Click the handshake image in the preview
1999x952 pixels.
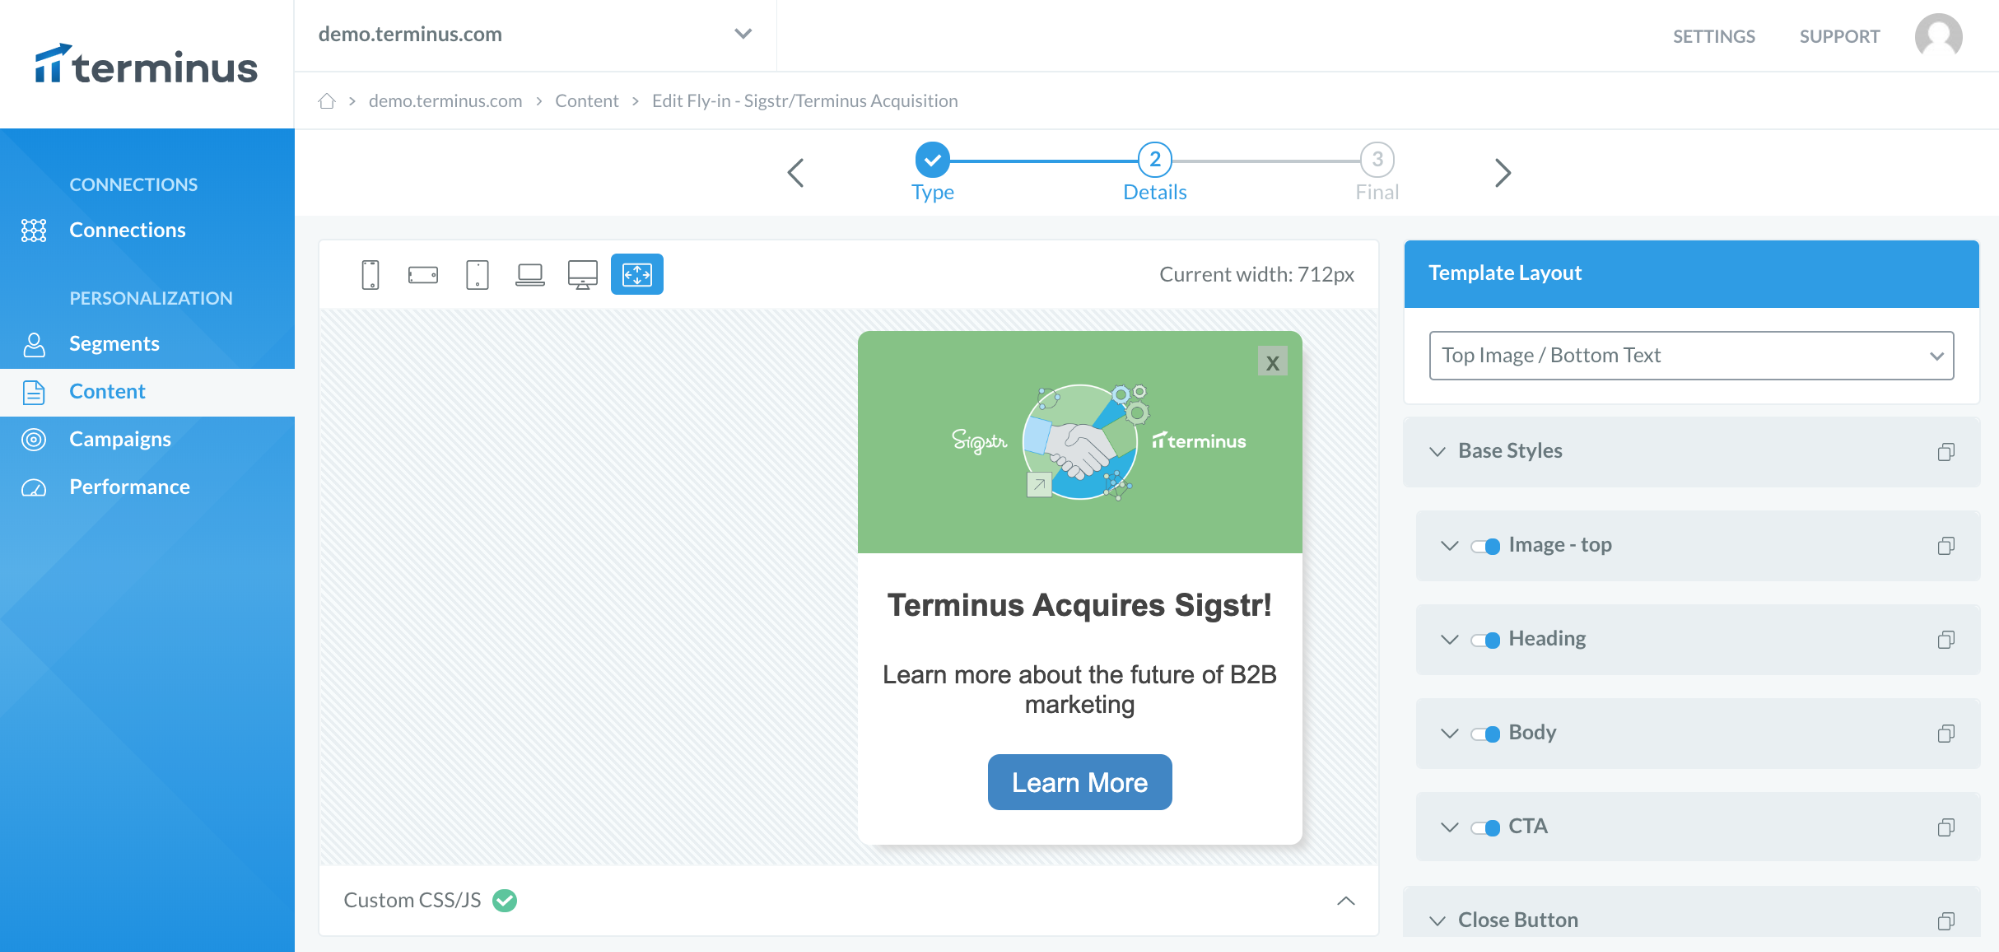1080,442
